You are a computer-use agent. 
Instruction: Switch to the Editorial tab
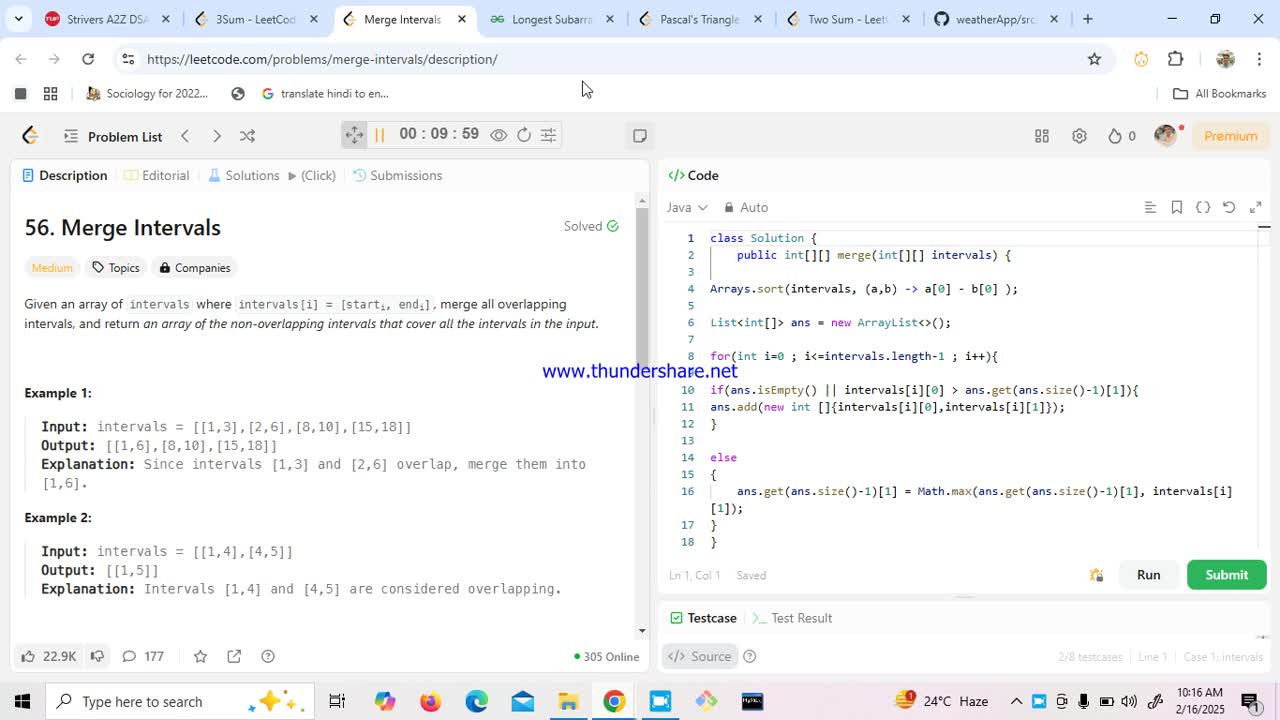pyautogui.click(x=157, y=175)
